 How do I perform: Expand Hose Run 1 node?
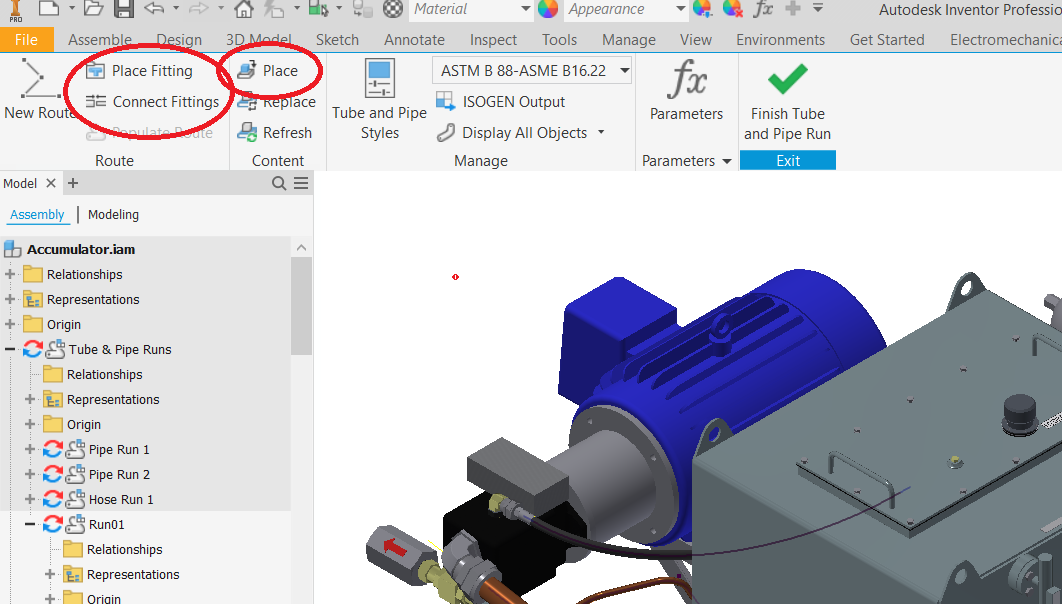pos(30,499)
